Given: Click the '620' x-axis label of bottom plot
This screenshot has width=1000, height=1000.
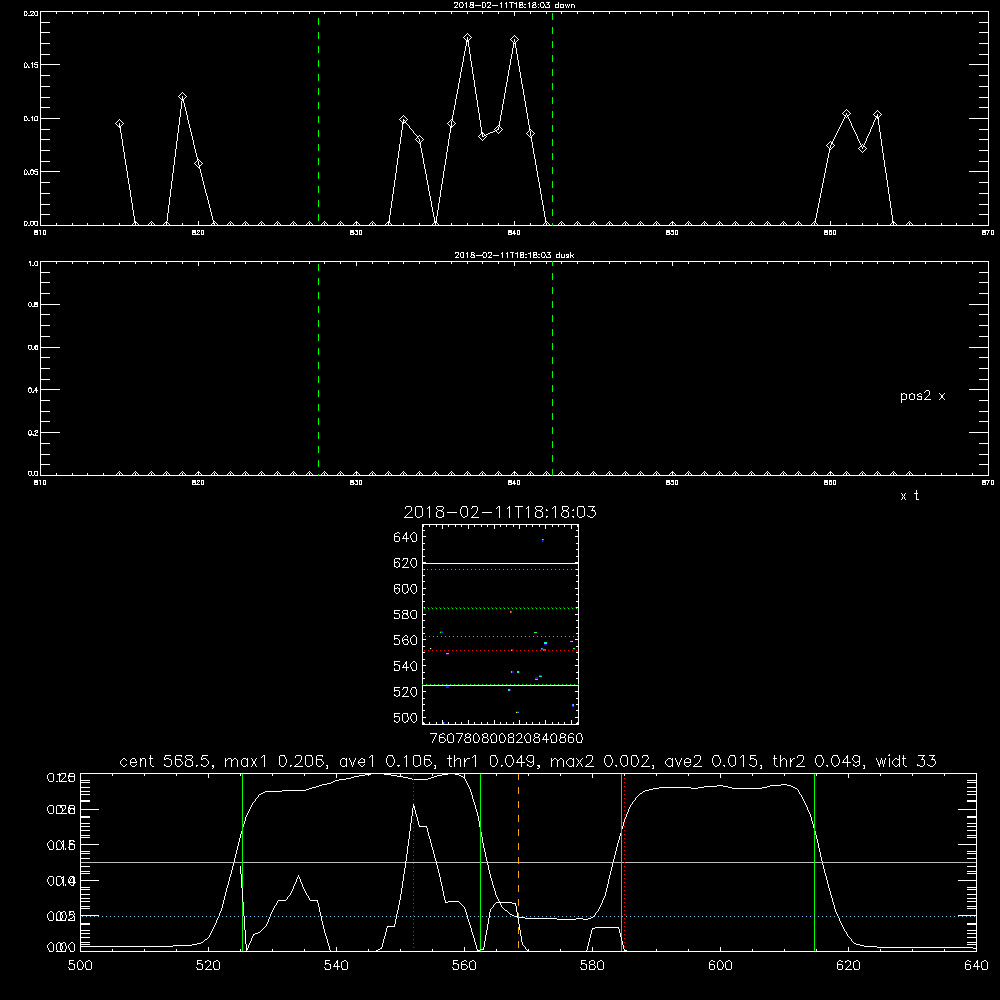Looking at the screenshot, I should (x=849, y=966).
